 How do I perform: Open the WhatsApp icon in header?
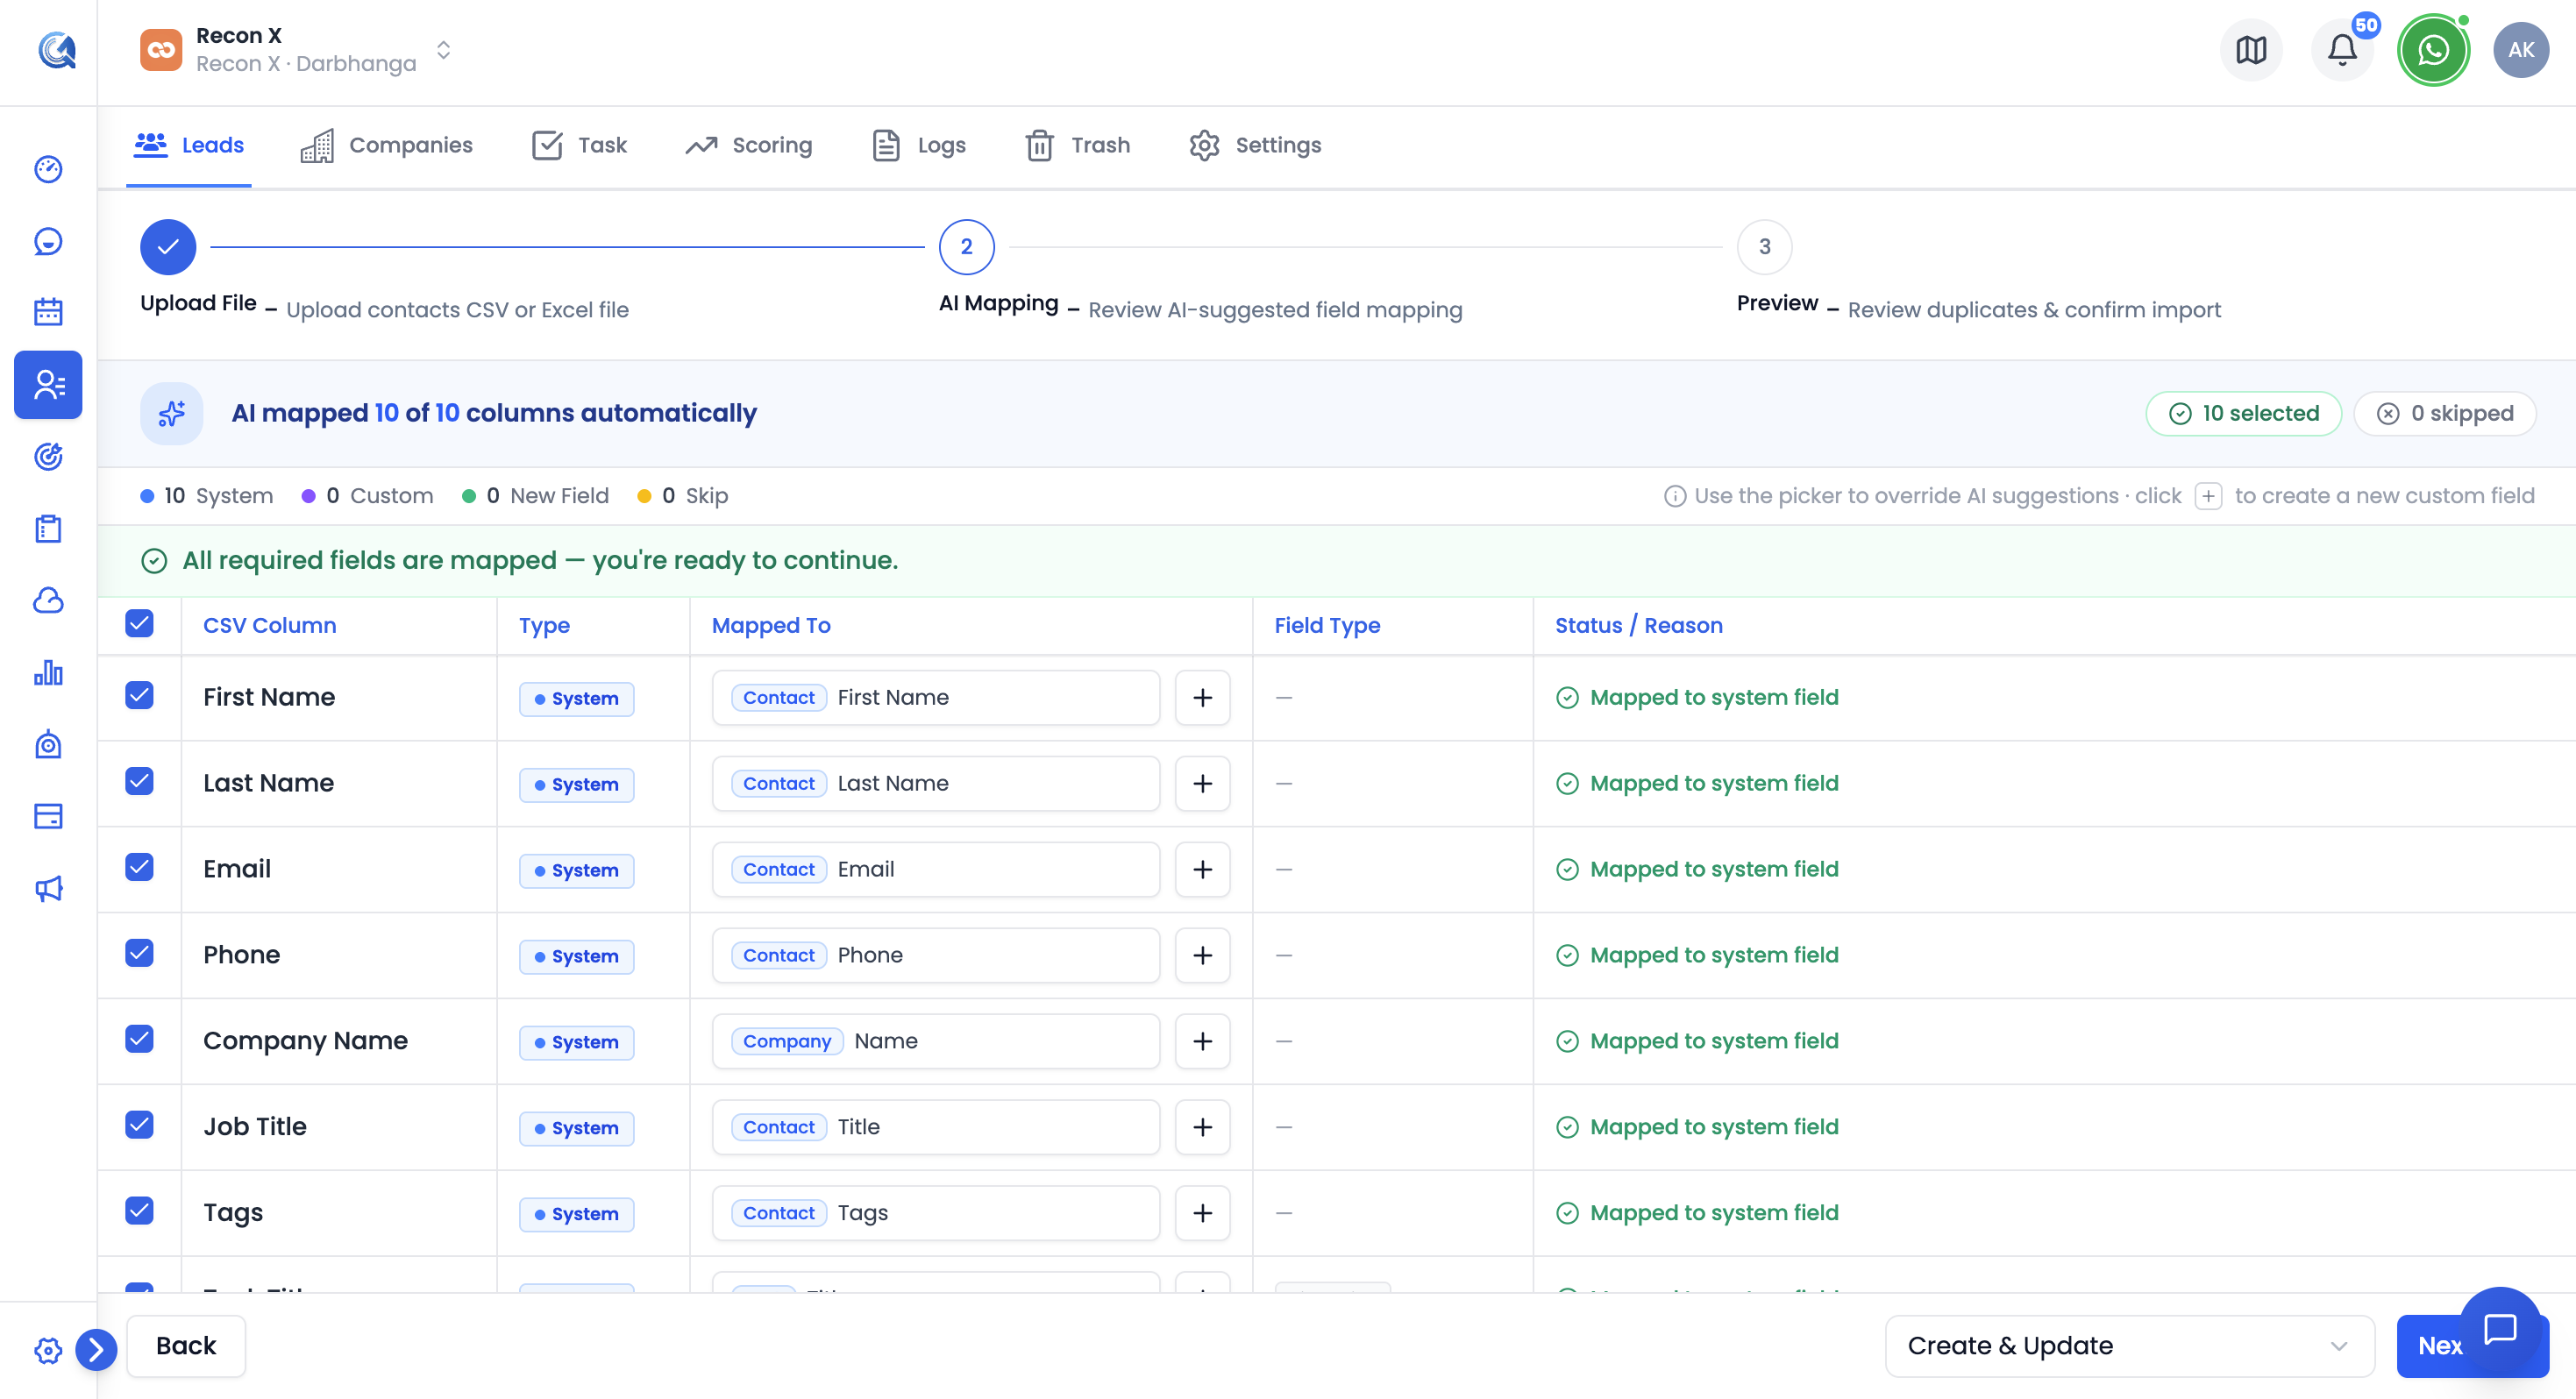[2433, 50]
